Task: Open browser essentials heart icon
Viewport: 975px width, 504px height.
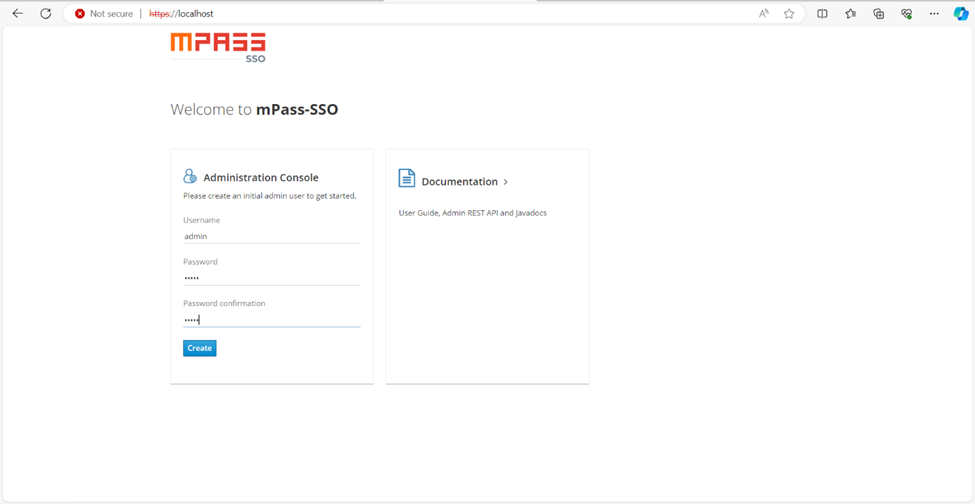Action: pyautogui.click(x=907, y=14)
